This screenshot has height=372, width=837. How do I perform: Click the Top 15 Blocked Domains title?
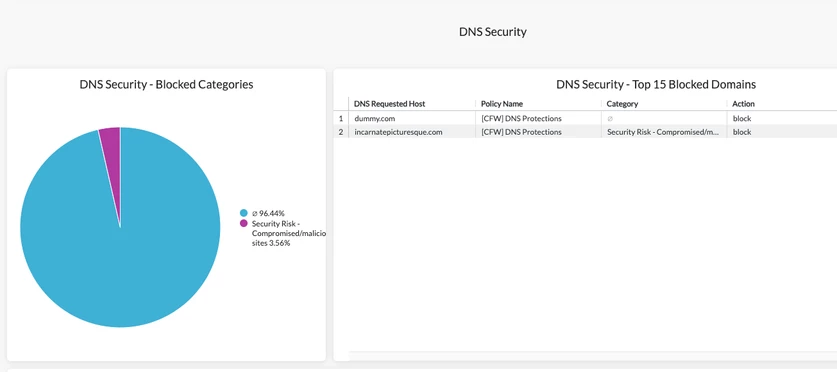(x=656, y=84)
